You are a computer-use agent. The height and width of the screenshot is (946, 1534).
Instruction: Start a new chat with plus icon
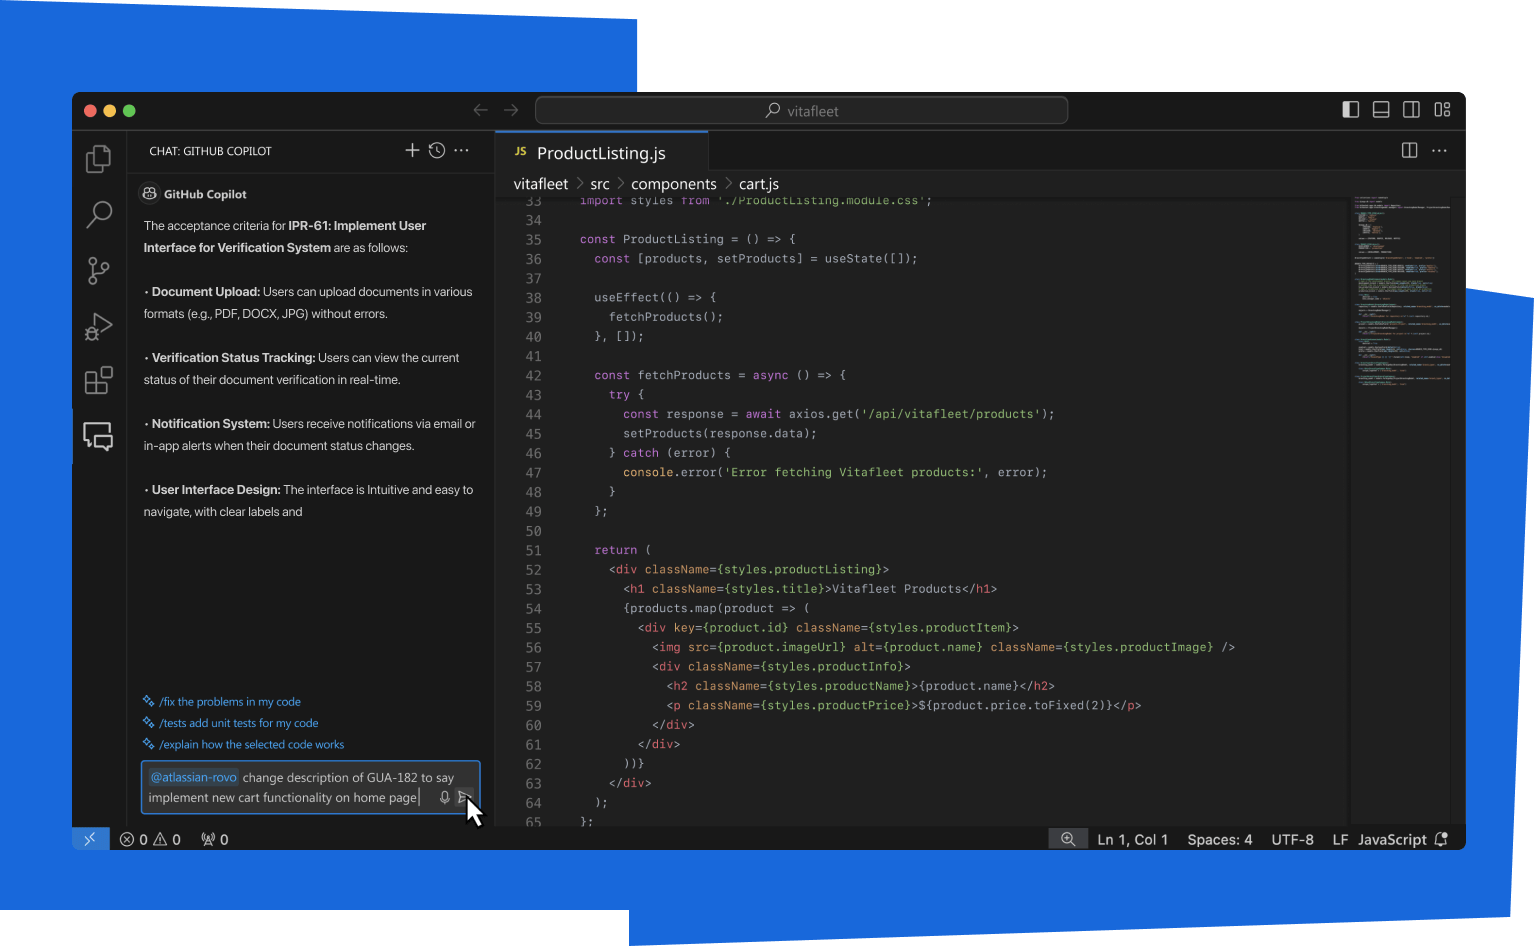pyautogui.click(x=412, y=150)
